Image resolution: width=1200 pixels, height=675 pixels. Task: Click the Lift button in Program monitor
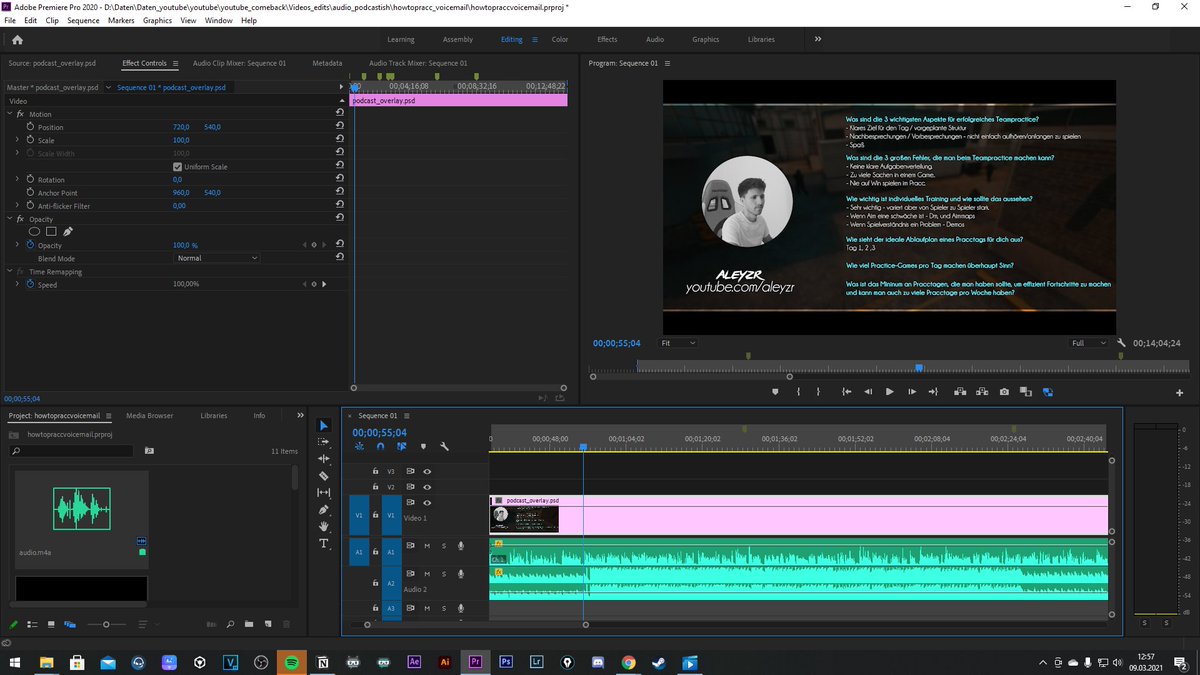point(960,392)
